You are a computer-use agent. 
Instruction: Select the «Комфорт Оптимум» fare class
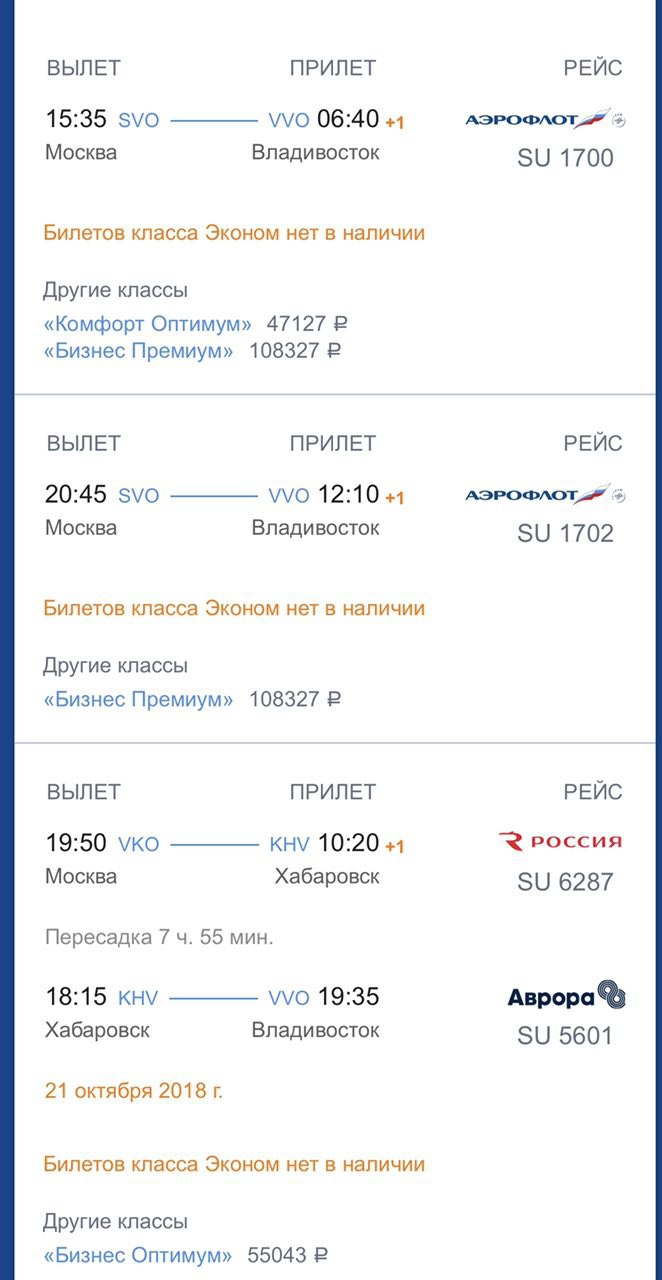point(147,324)
